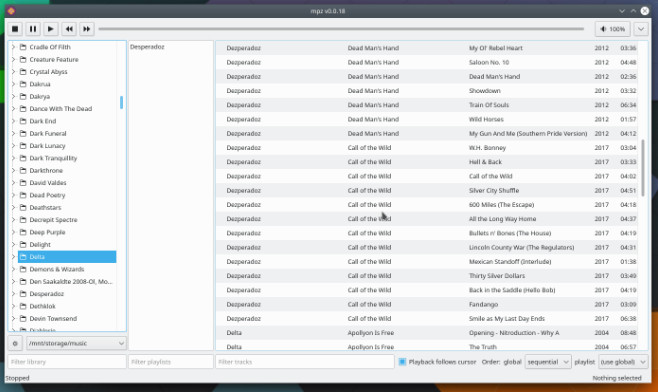658x392 pixels.
Task: Select the track Lincoln County War (The Regulators)
Action: (427, 248)
